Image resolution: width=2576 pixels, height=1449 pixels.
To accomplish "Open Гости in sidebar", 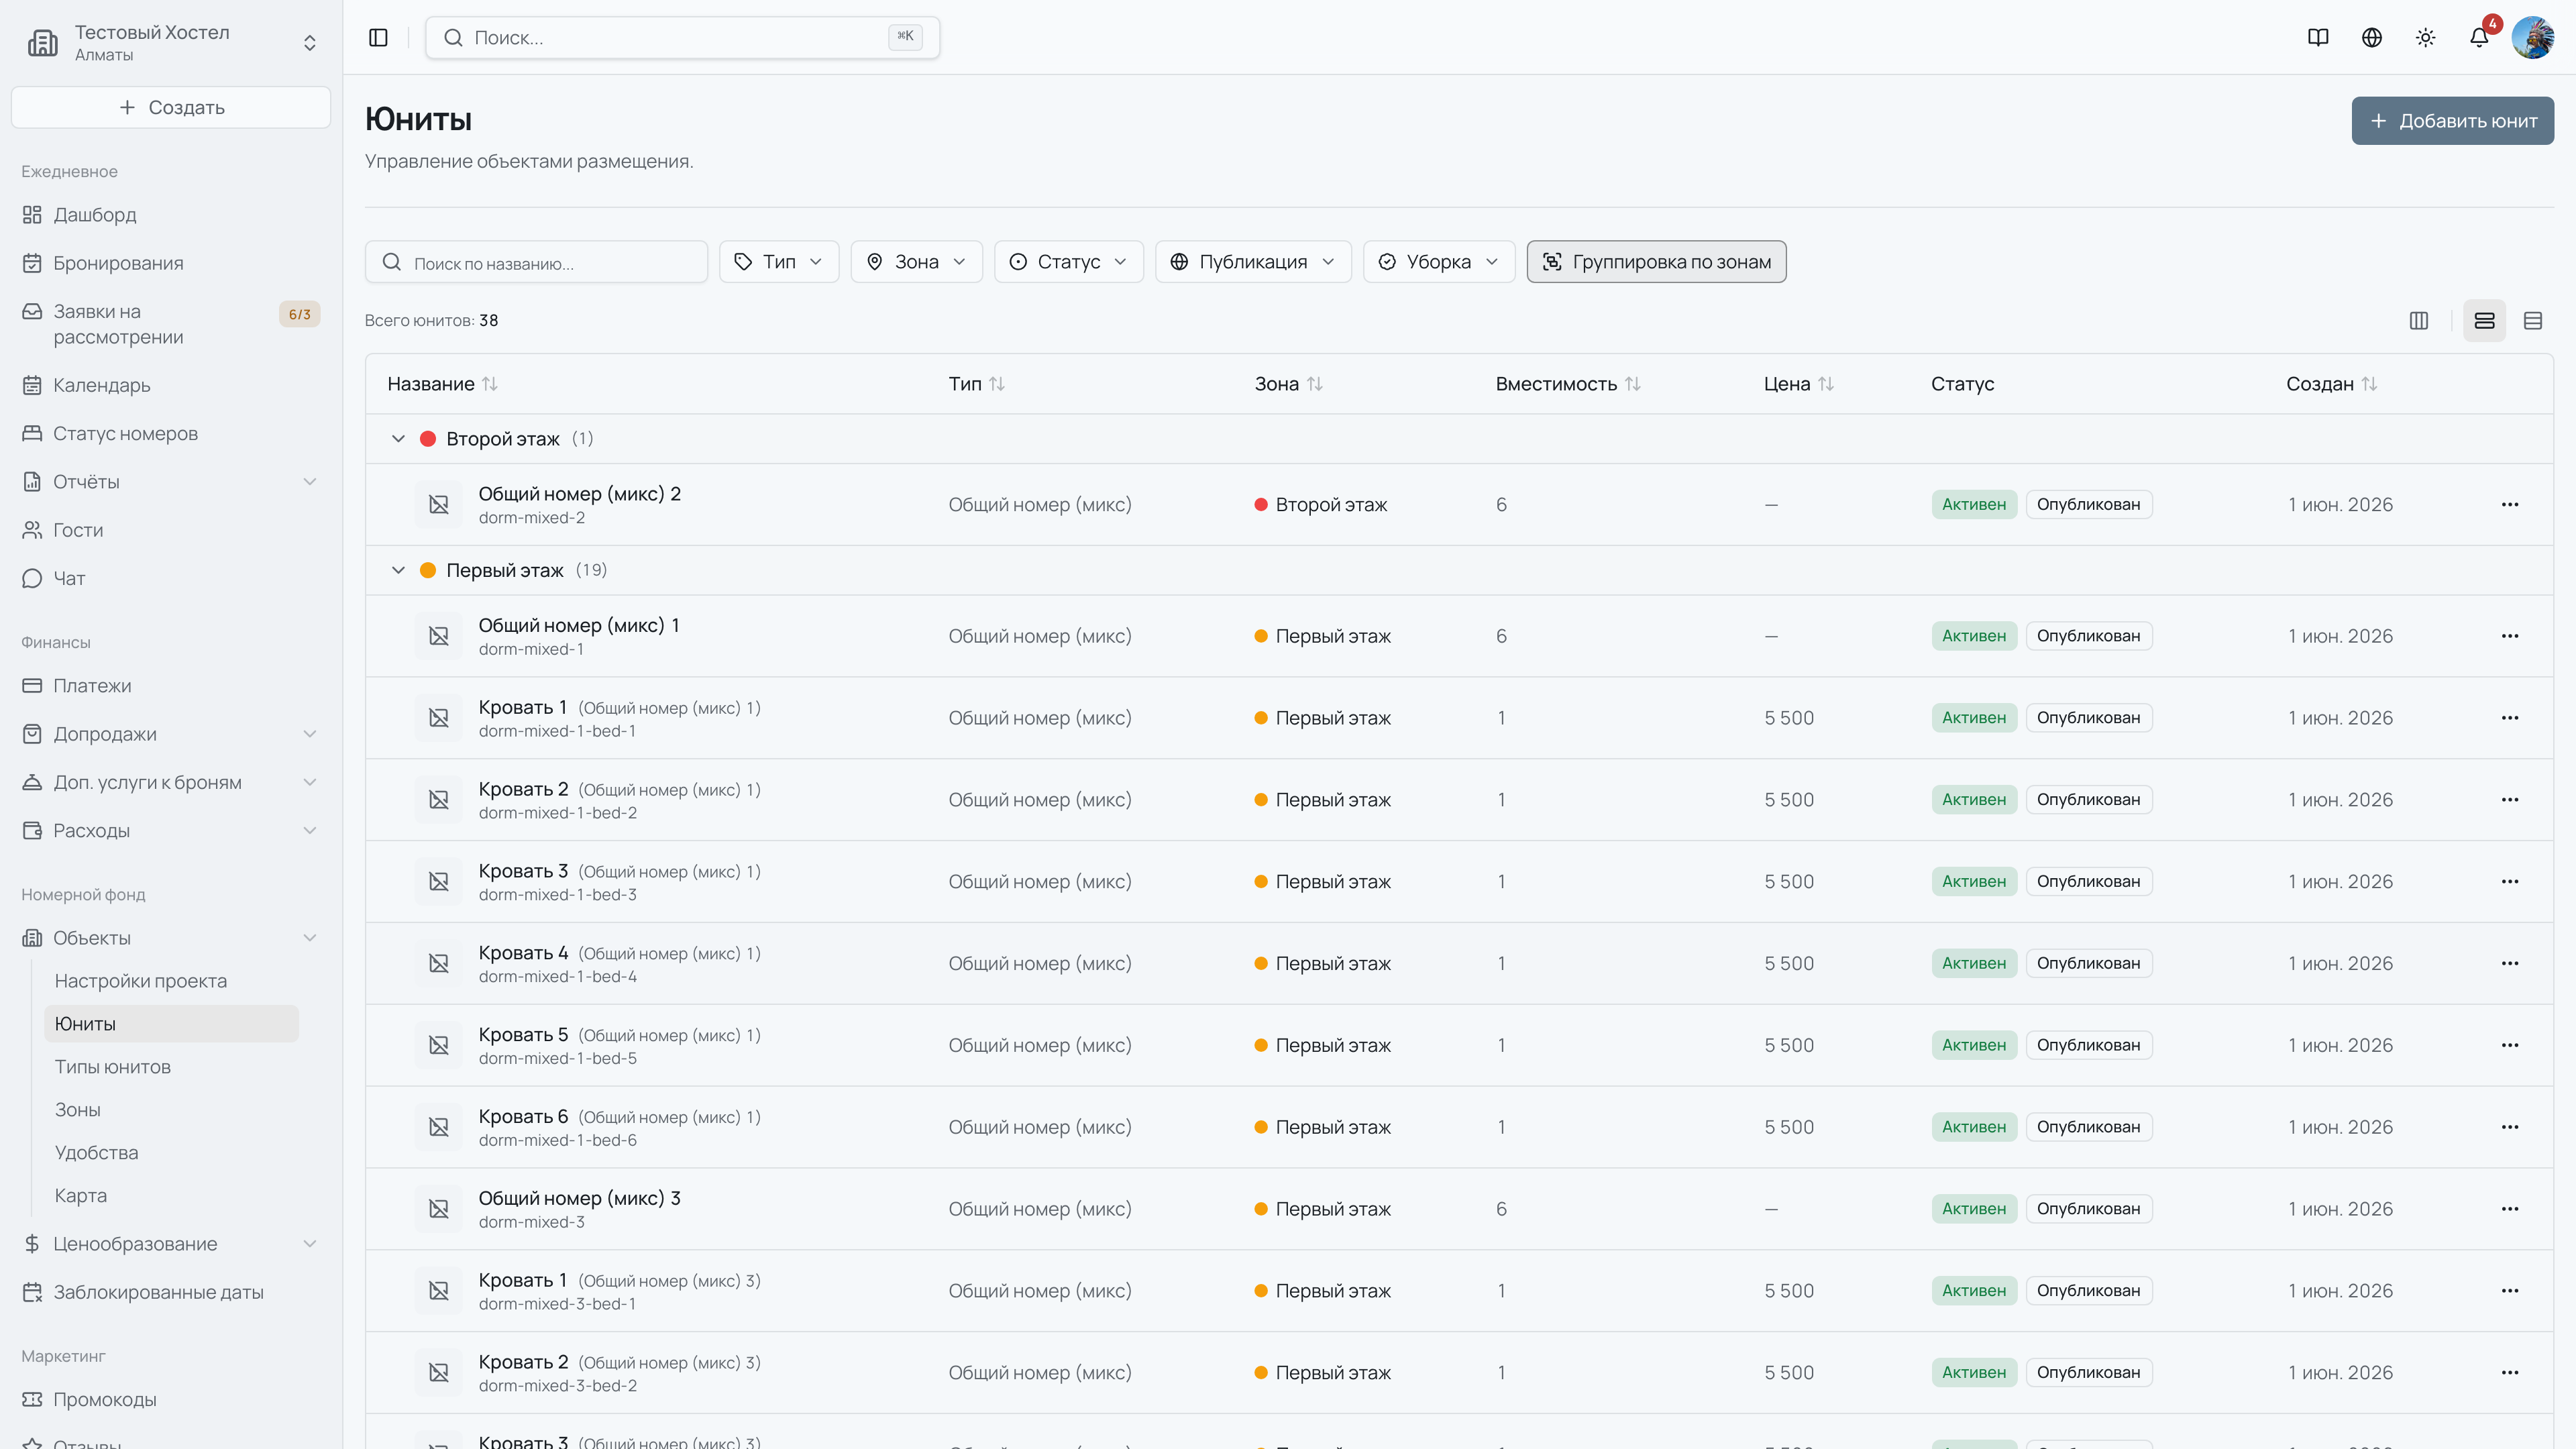I will coord(171,530).
